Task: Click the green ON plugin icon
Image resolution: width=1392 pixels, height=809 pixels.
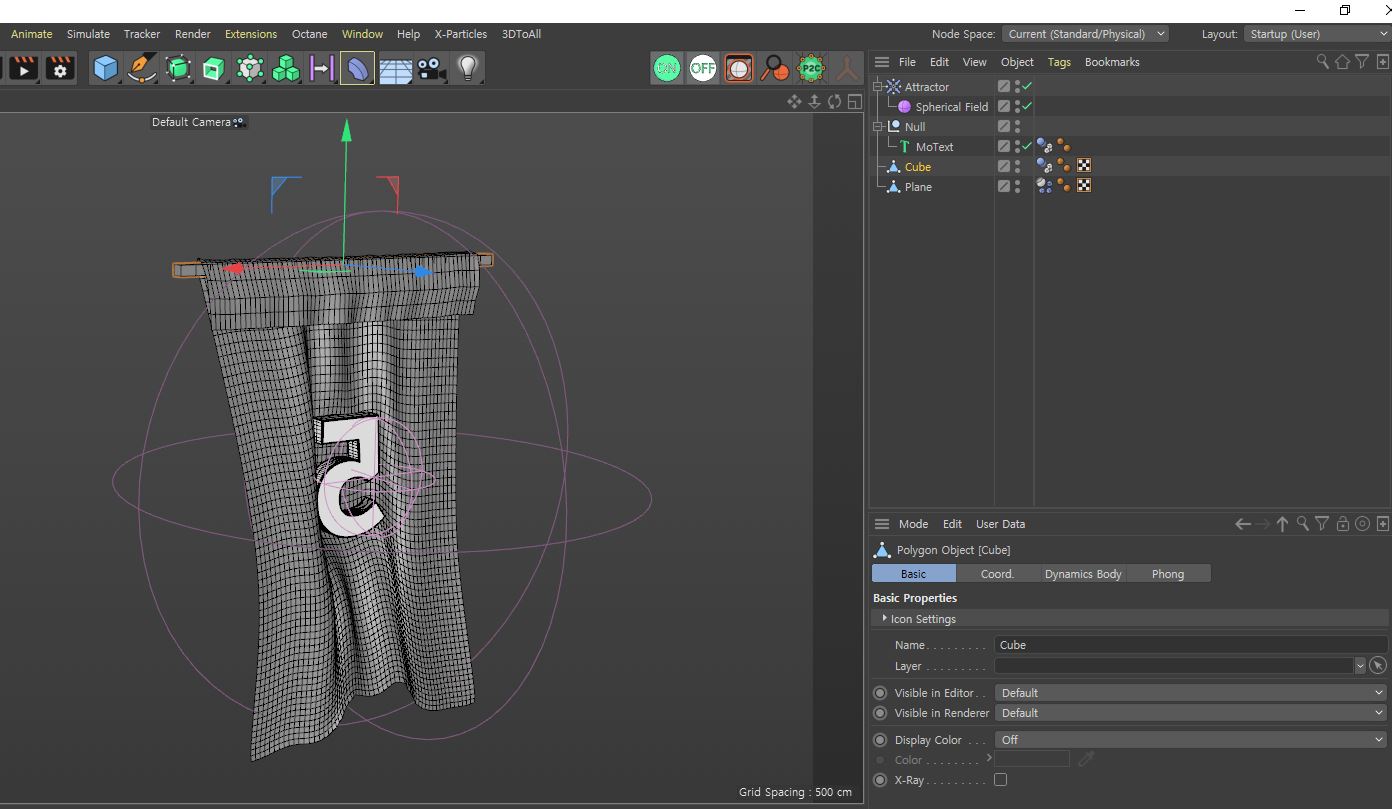Action: 666,68
